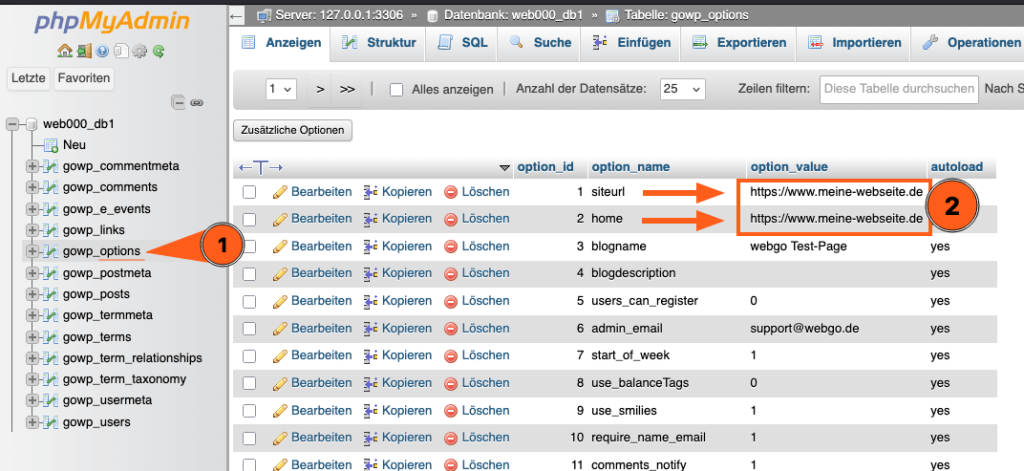
Task: Open the Exportieren tab
Action: 739,42
